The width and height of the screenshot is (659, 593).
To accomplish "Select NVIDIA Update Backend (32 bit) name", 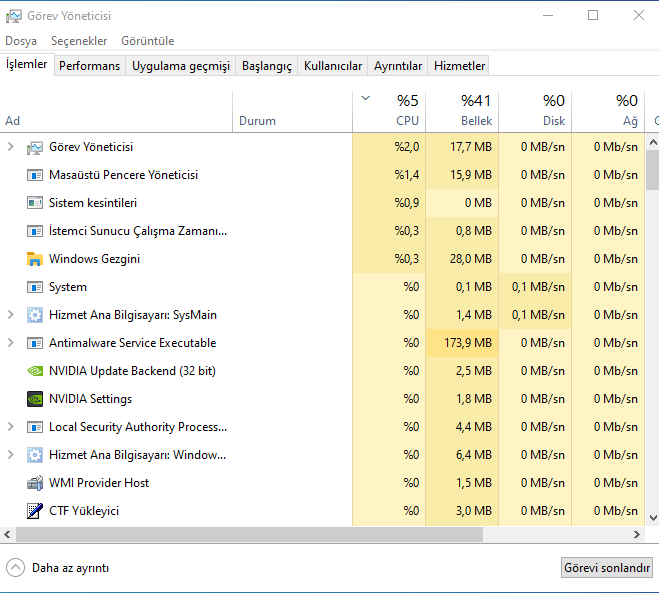I will 132,371.
